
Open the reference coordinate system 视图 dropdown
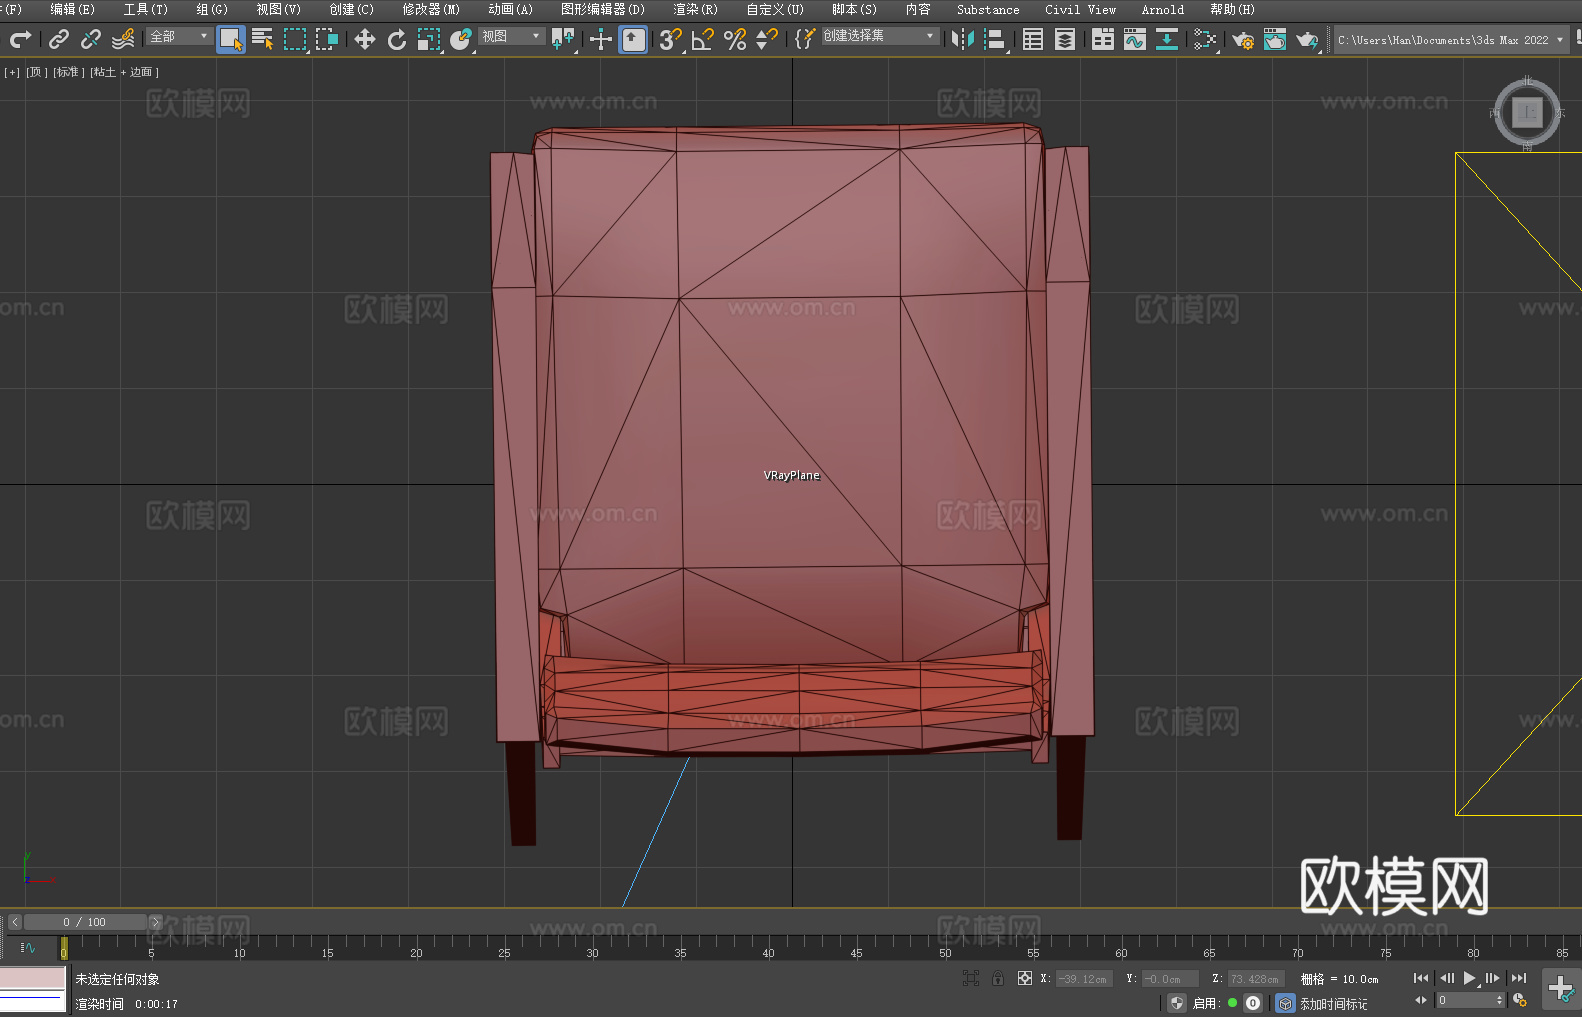click(x=511, y=36)
